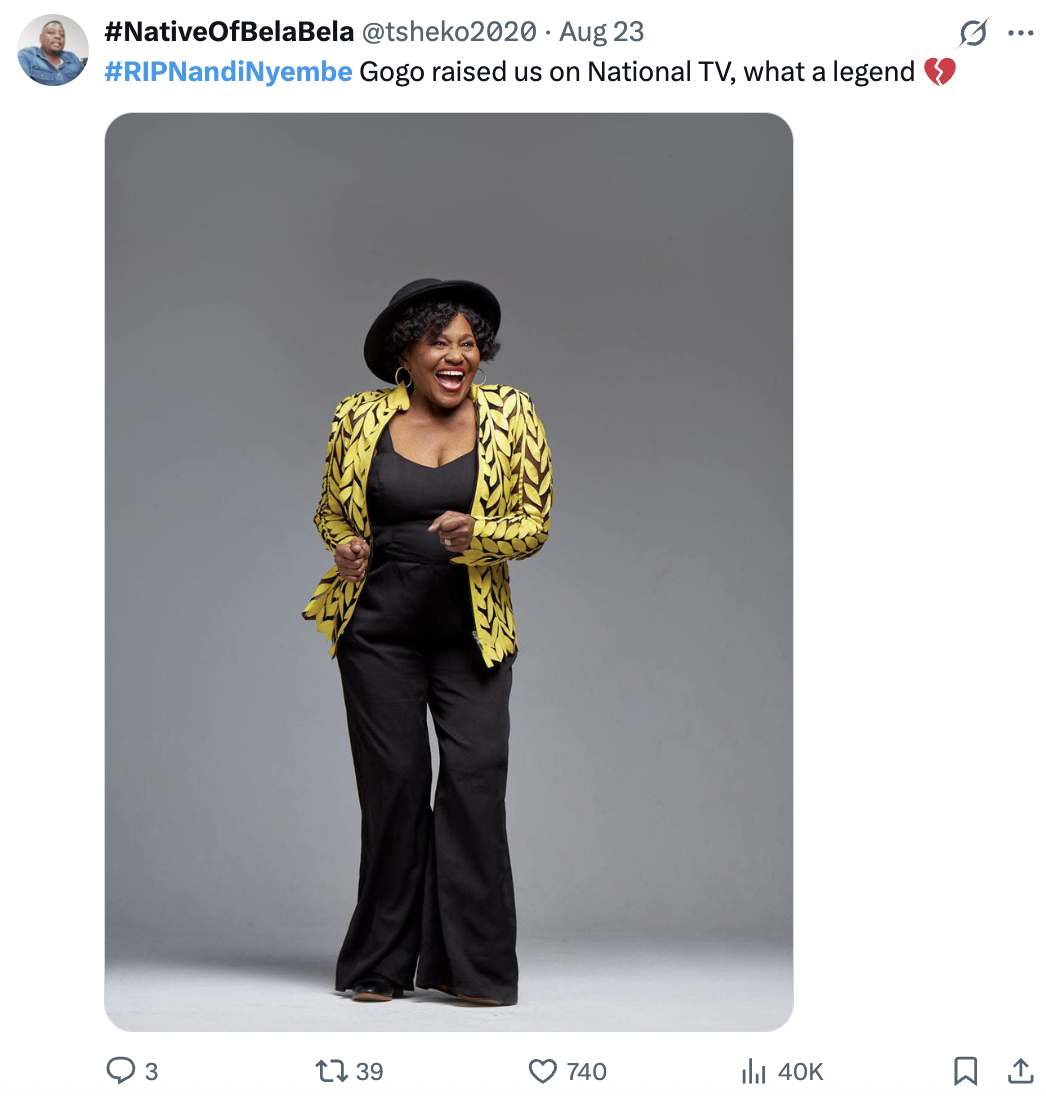1046x1096 pixels.
Task: Click the like count 740
Action: (x=586, y=1071)
